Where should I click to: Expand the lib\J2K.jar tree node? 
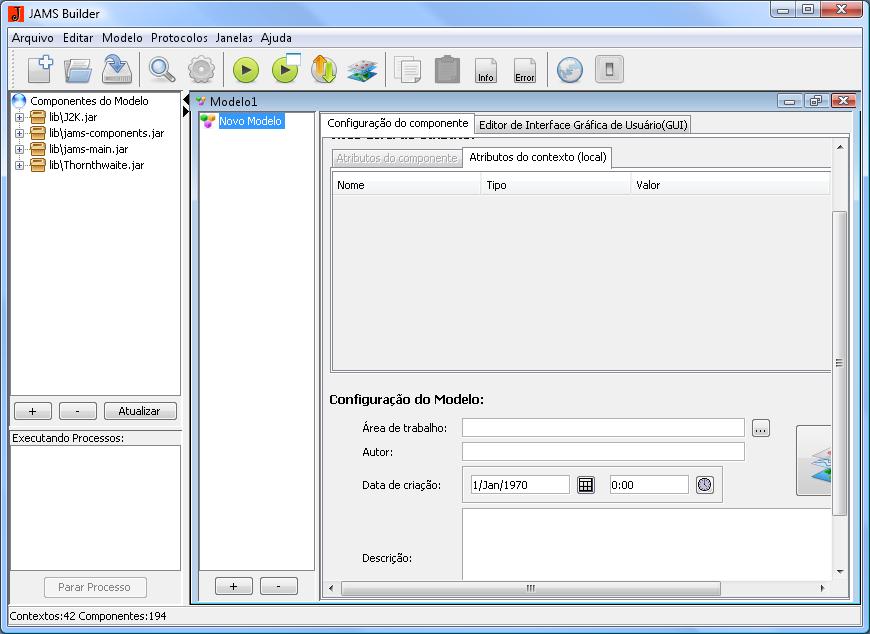coord(19,117)
